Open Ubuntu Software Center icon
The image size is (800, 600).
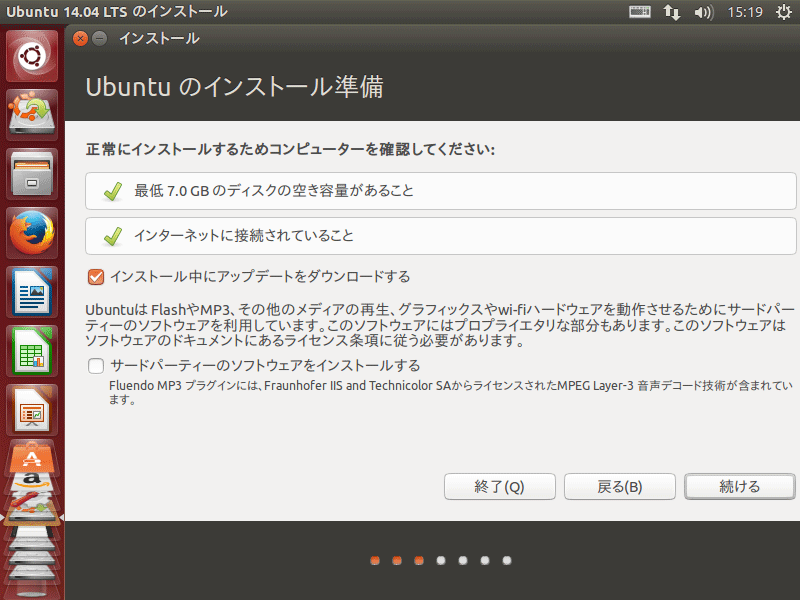coord(32,457)
